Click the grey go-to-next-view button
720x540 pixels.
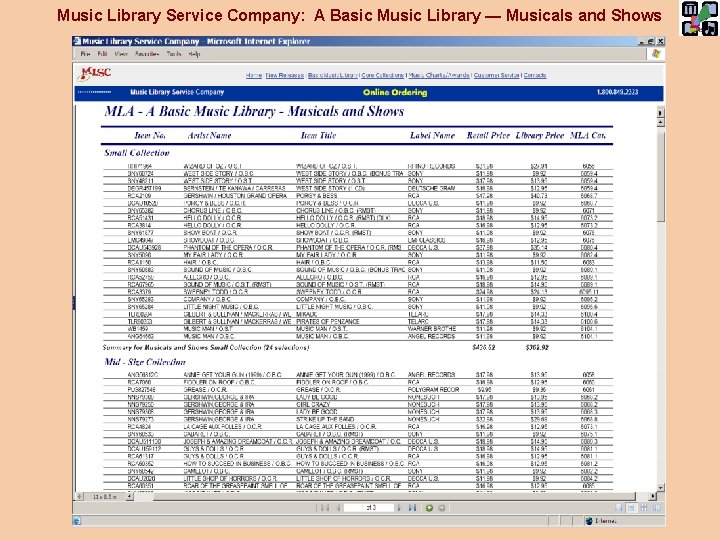pos(442,508)
